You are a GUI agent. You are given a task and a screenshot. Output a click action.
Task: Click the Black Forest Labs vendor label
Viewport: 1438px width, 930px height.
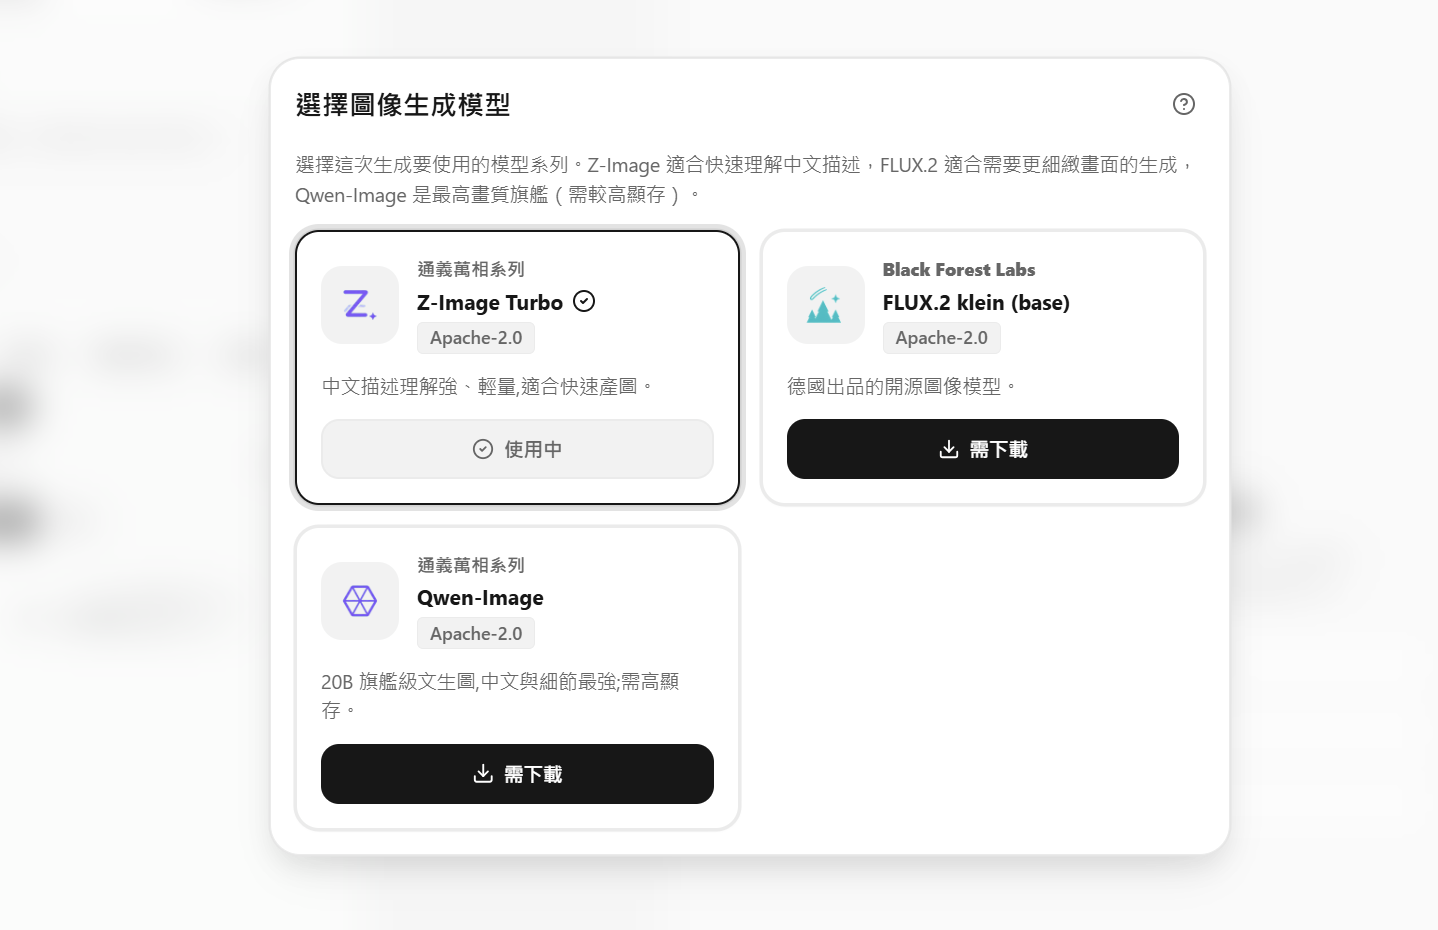[x=959, y=270]
